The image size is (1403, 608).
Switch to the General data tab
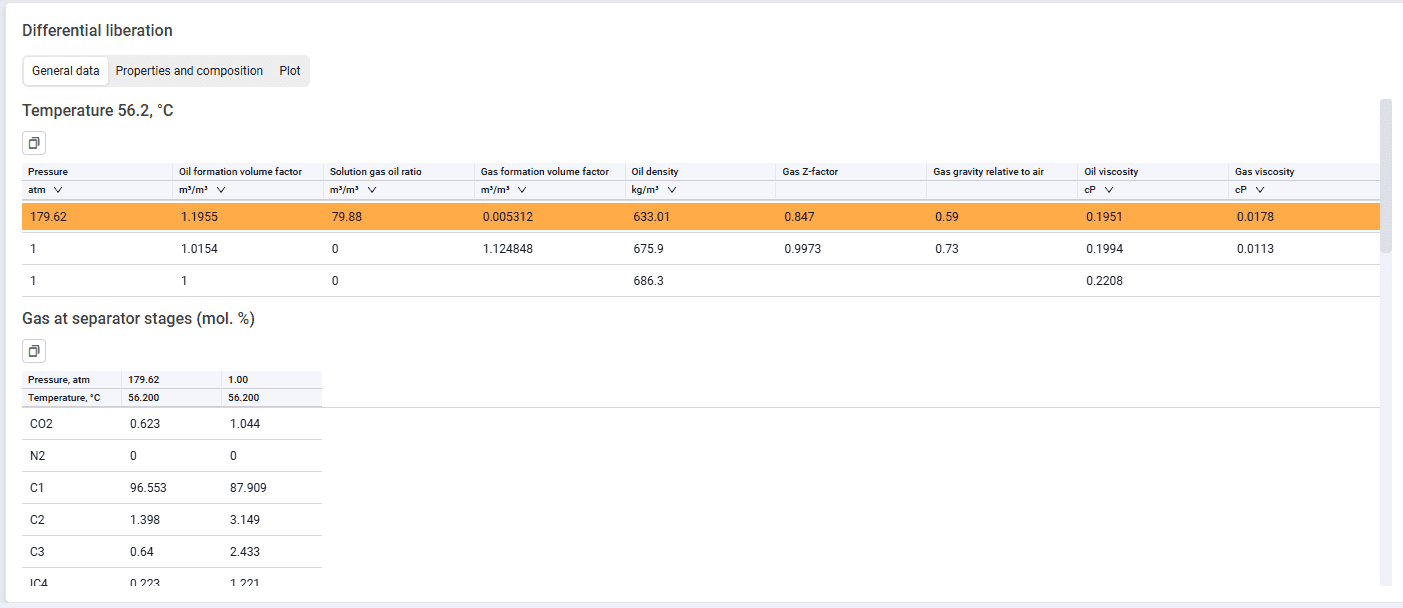tap(66, 71)
